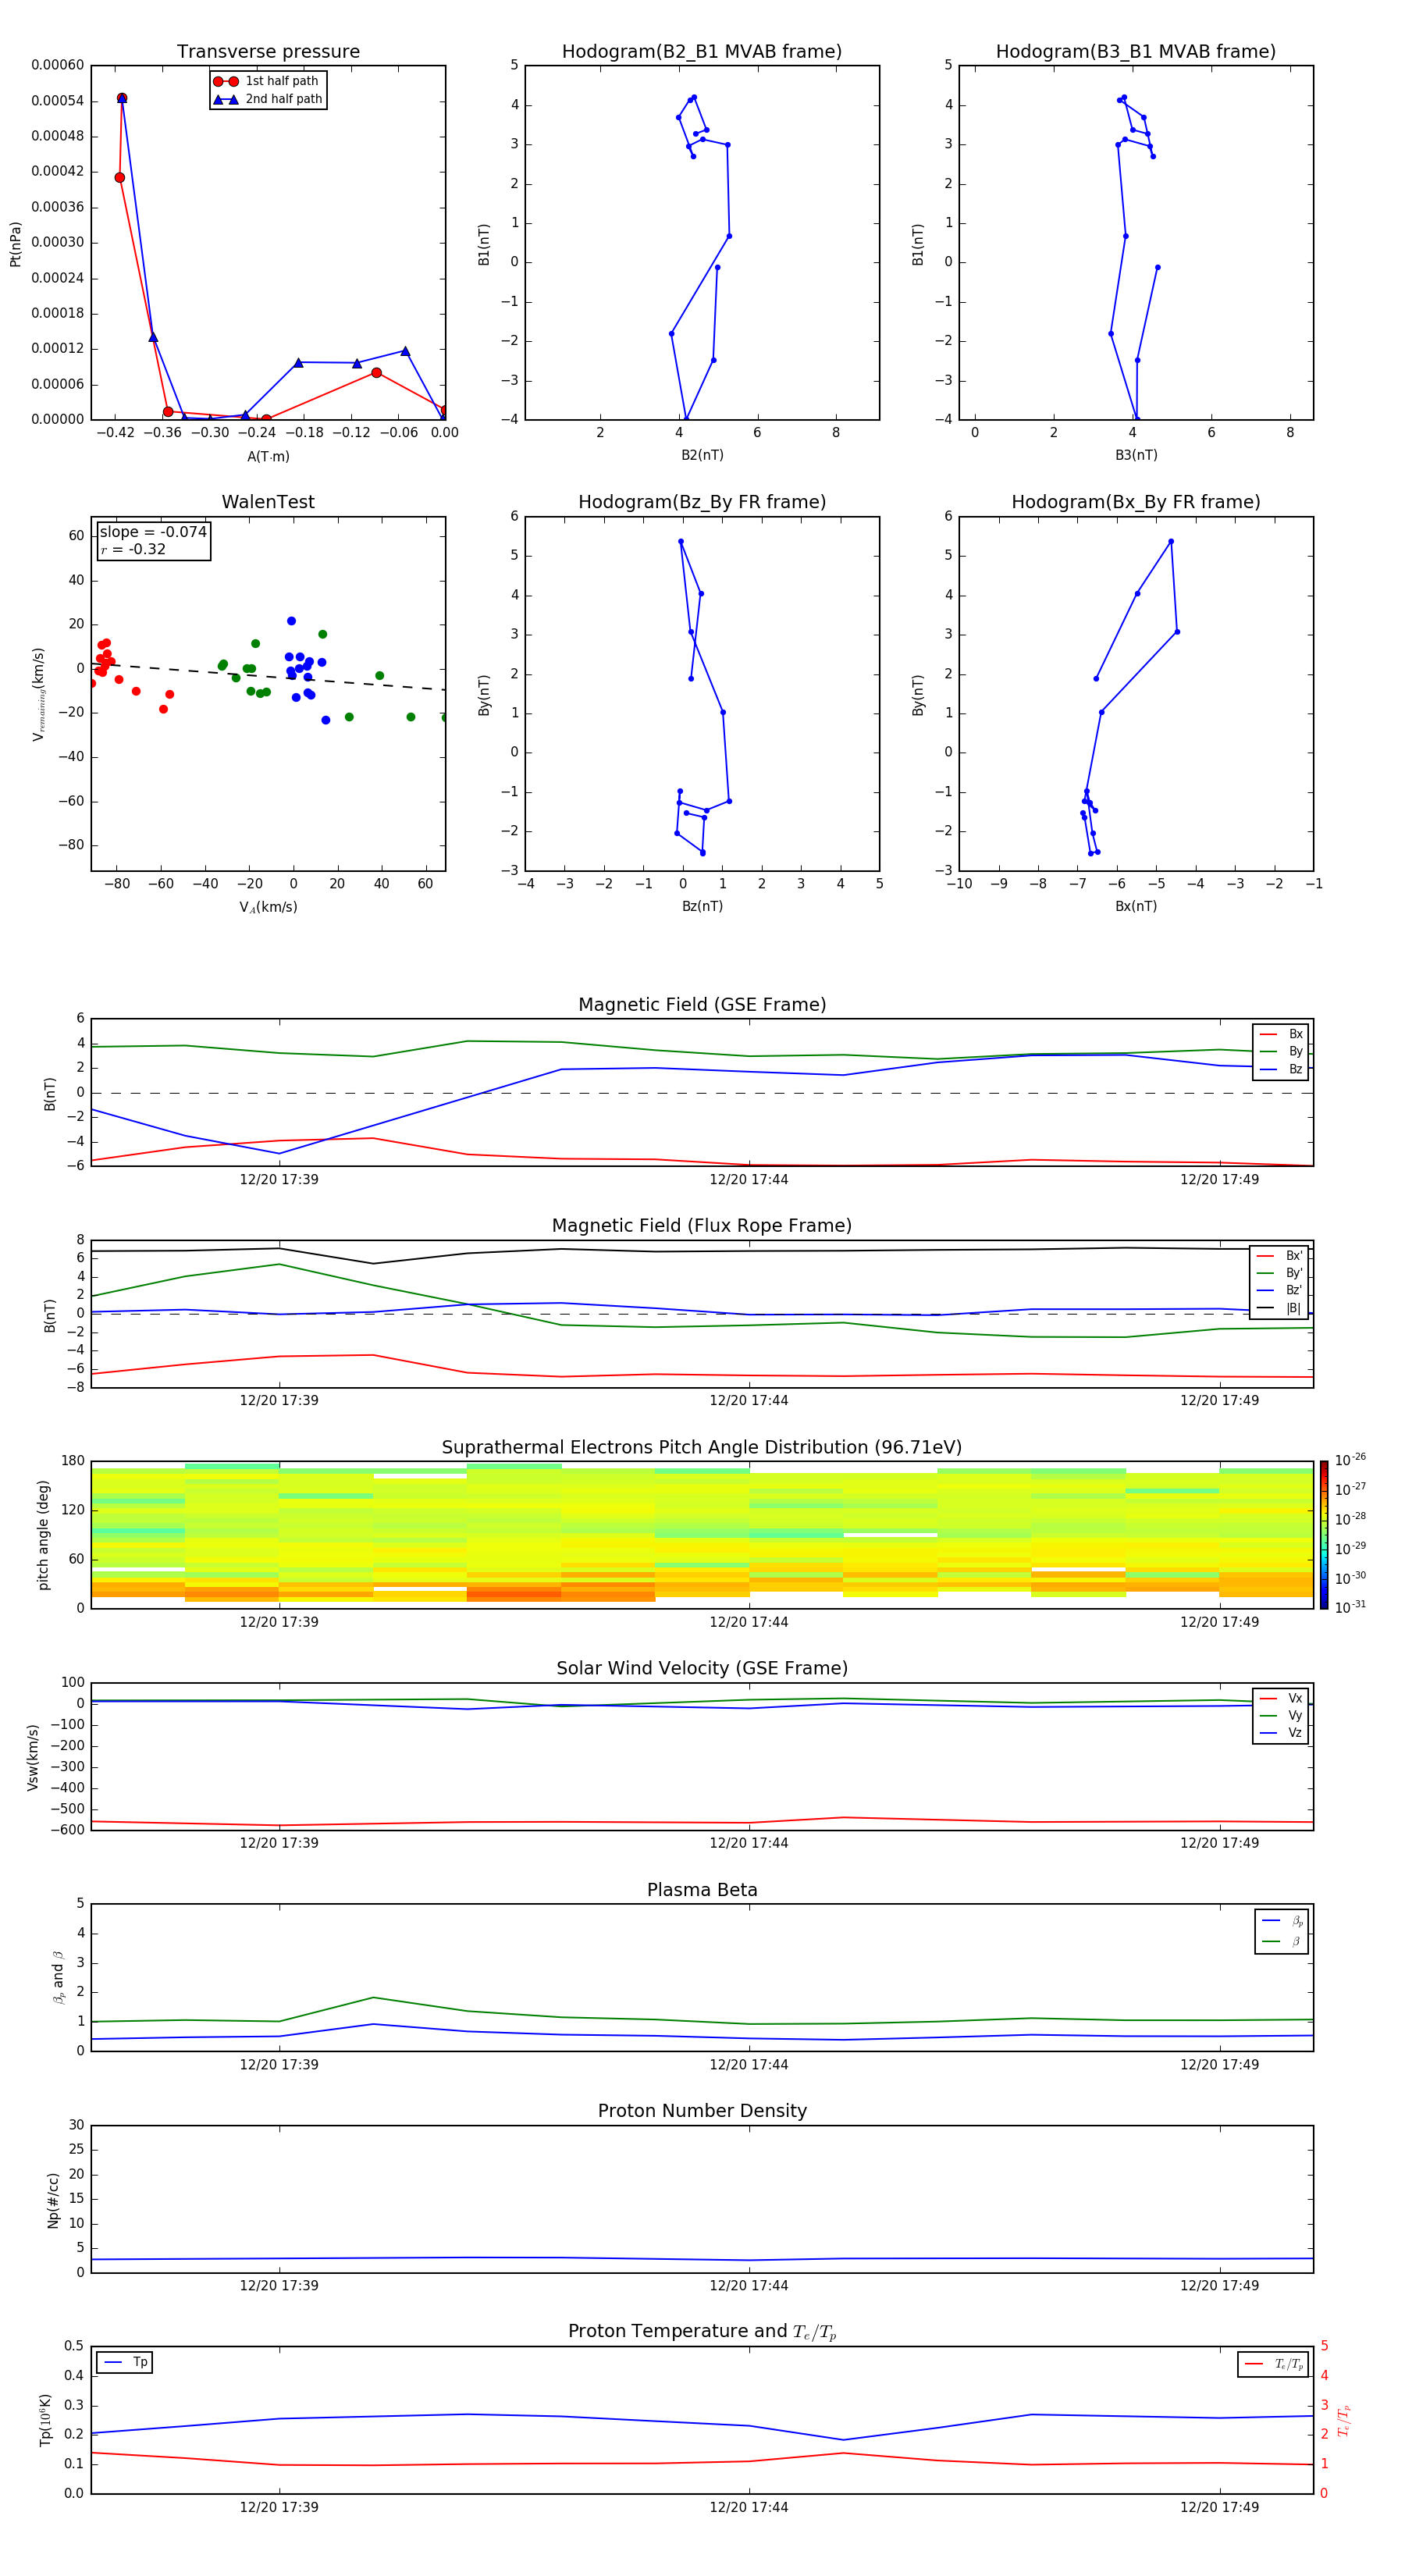1405x2576 pixels.
Task: Select the Vx entry in solar wind legend
Action: (1281, 1698)
